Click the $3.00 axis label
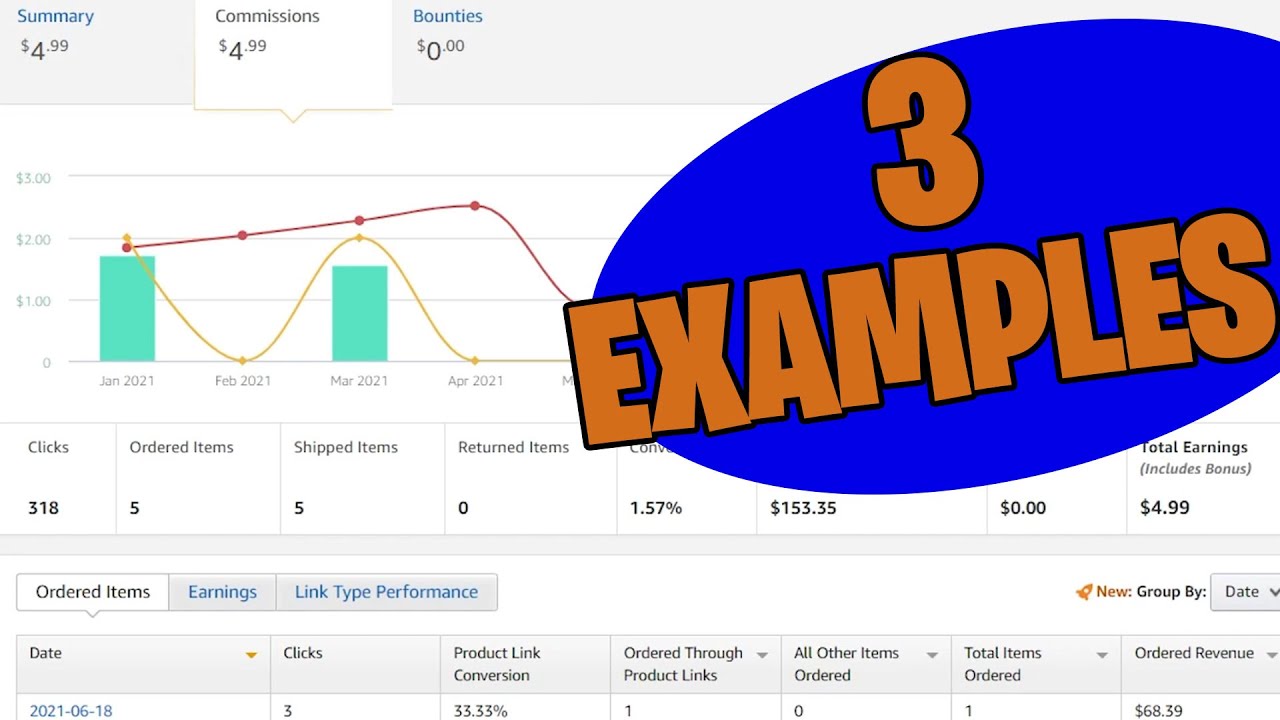 pos(33,178)
